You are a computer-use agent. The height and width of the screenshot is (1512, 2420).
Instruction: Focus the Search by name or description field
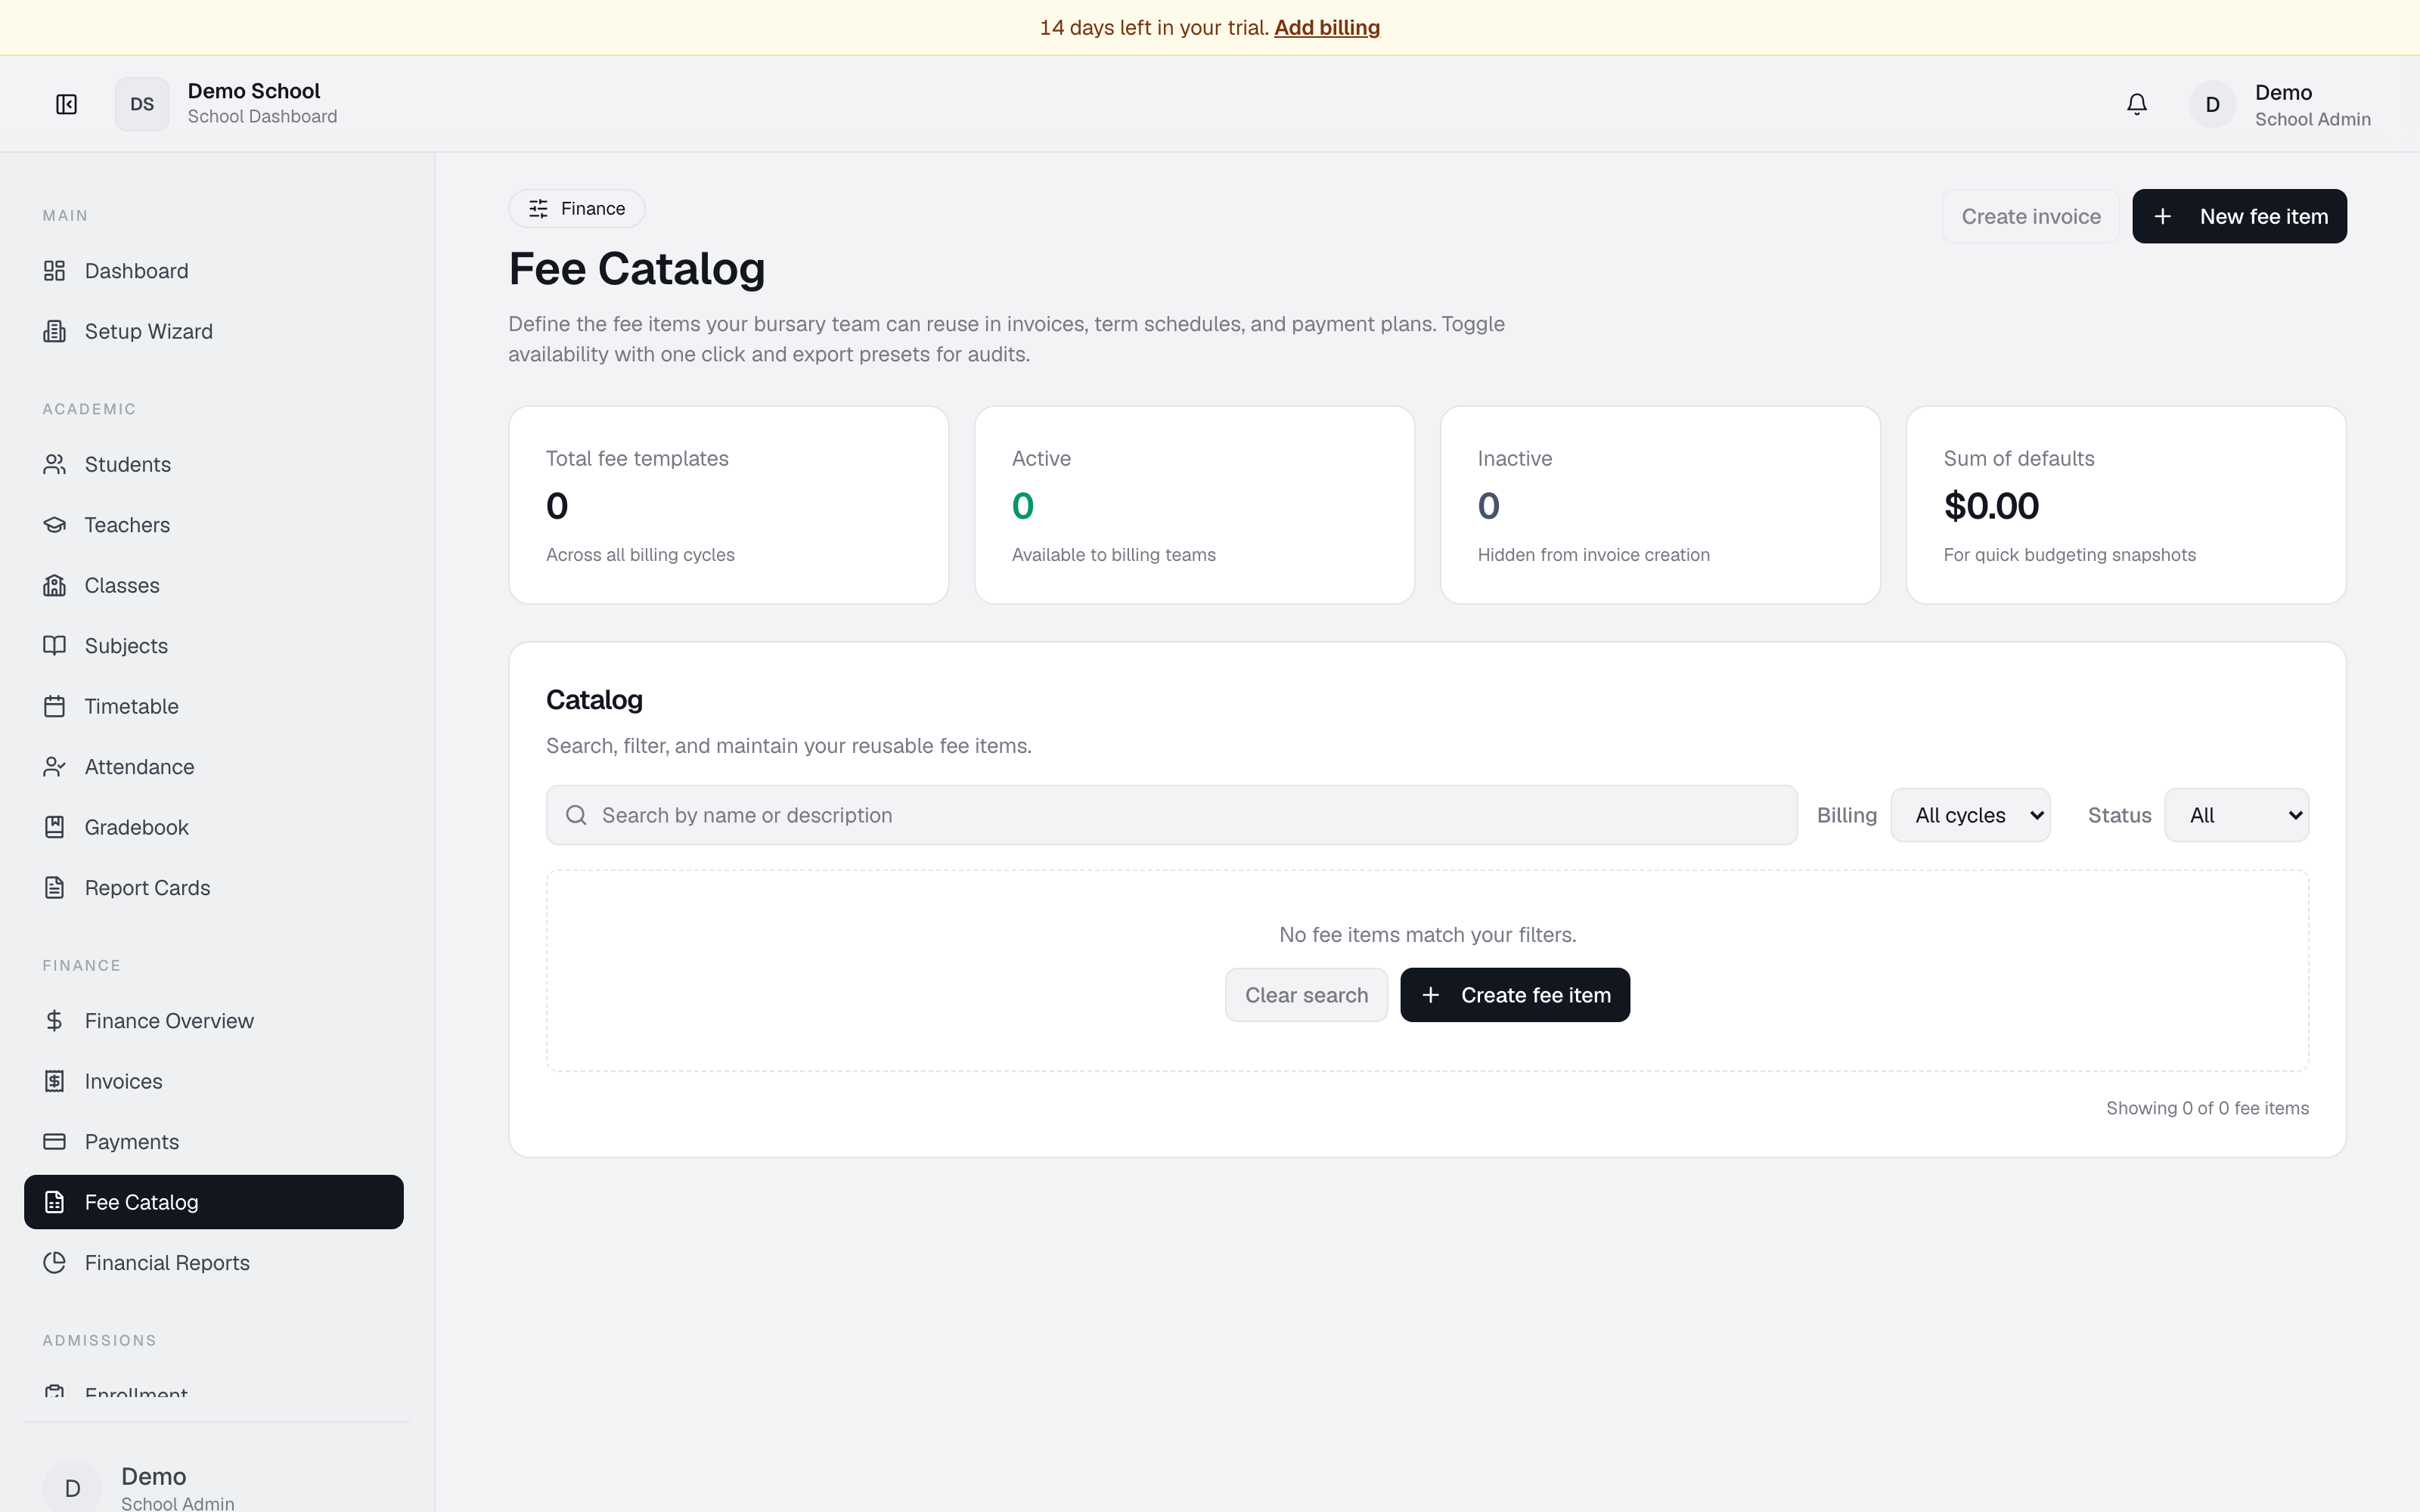click(1171, 815)
